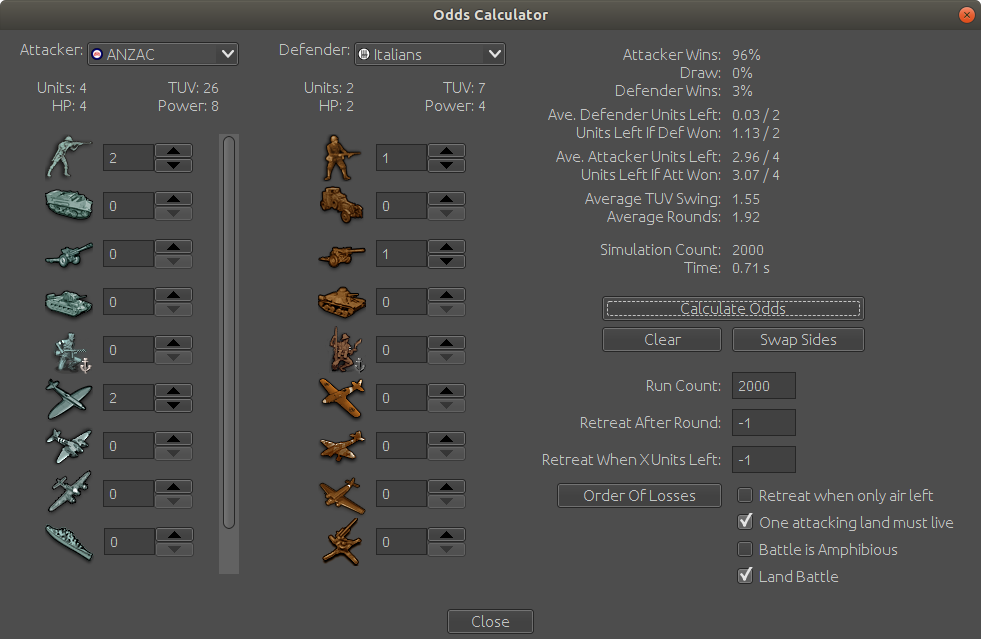Click the Swap Sides button
Screen dimensions: 981x639
pyautogui.click(x=797, y=340)
